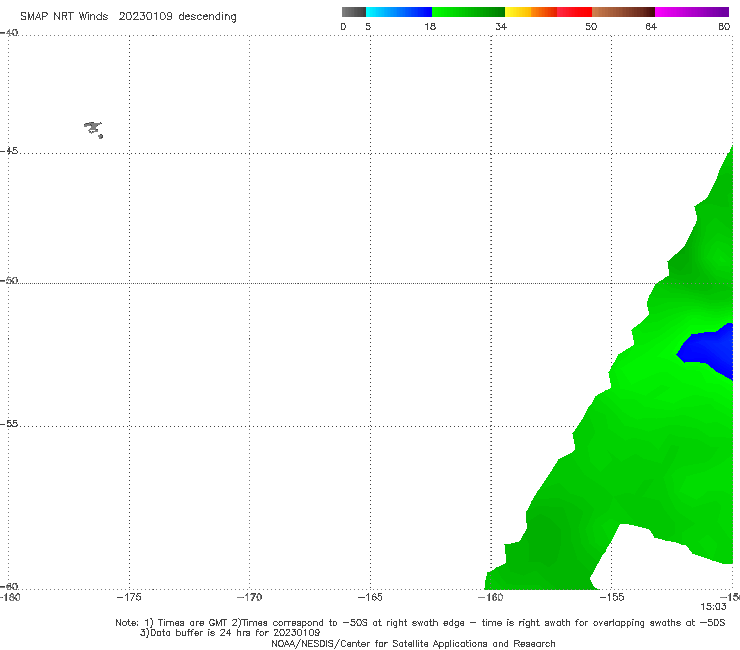Click the gray segment of the color bar
This screenshot has width=740, height=650.
point(353,12)
